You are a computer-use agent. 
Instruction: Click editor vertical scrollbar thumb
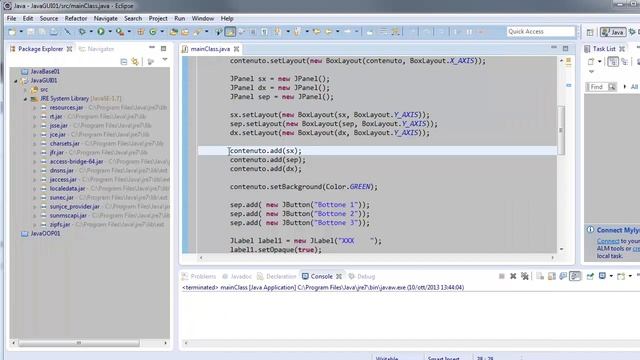coord(561,130)
